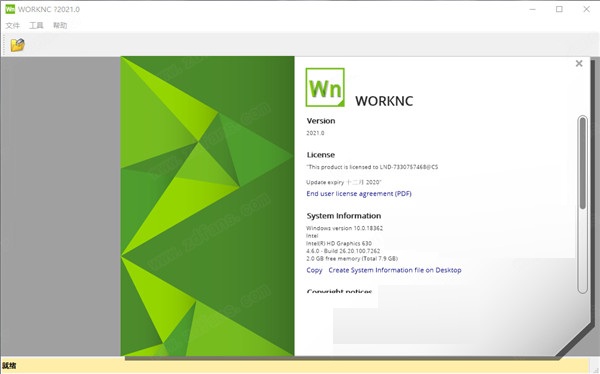The height and width of the screenshot is (374, 600).
Task: Click the 'Version' heading
Action: pyautogui.click(x=321, y=121)
